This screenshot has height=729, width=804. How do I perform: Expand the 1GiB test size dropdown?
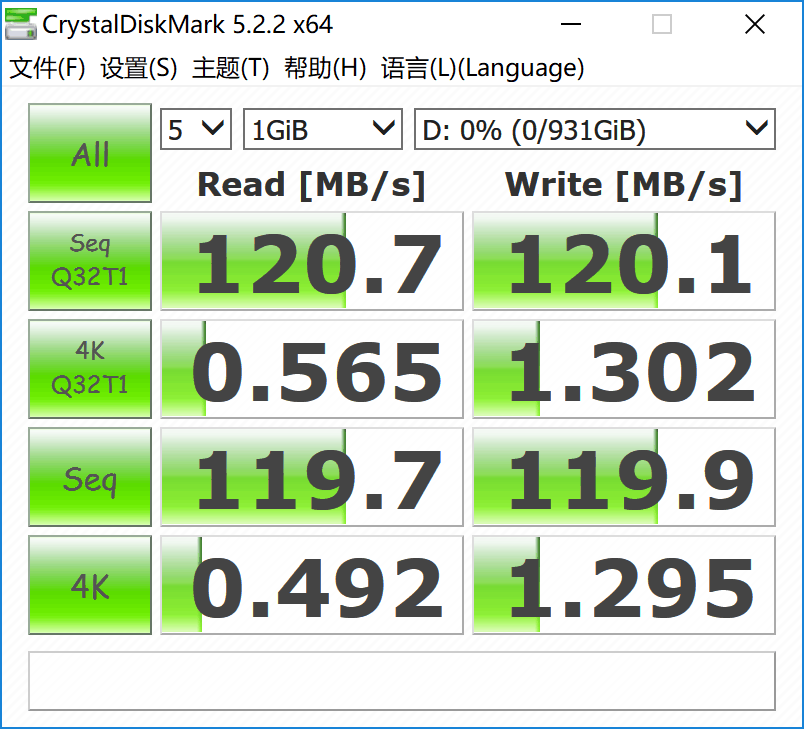tap(322, 130)
